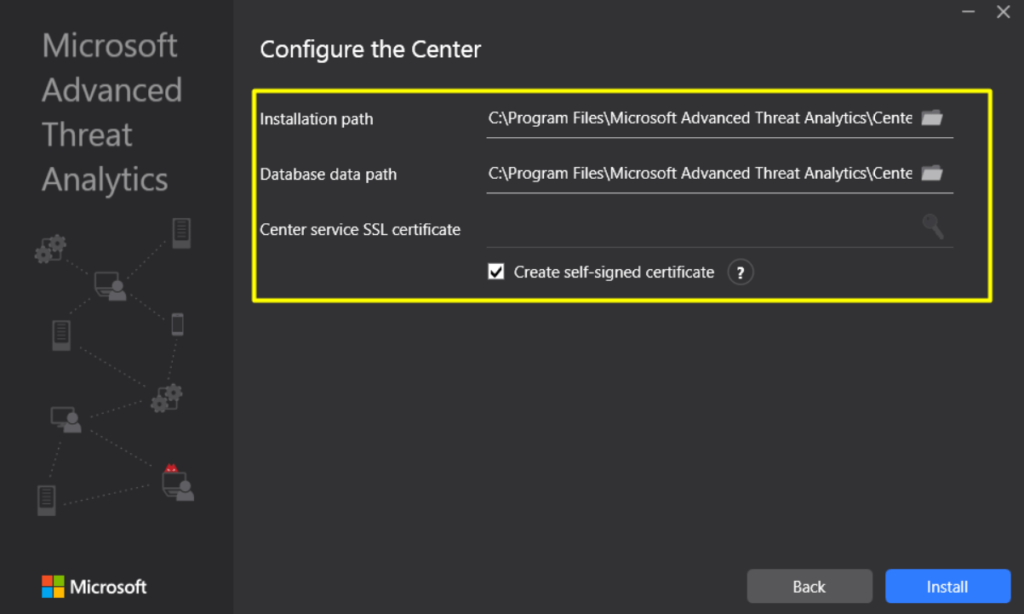Minimize the setup window
The width and height of the screenshot is (1024, 614).
point(968,12)
